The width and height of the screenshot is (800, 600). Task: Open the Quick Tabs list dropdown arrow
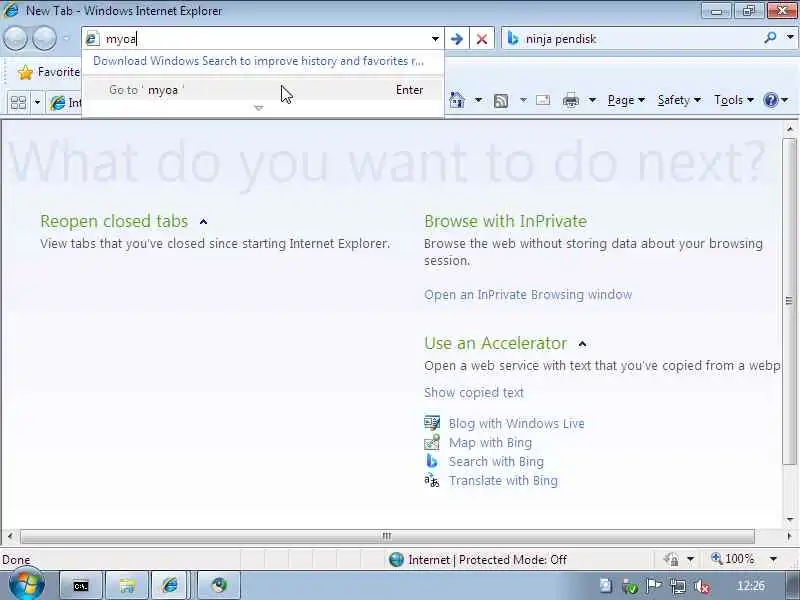tap(37, 103)
